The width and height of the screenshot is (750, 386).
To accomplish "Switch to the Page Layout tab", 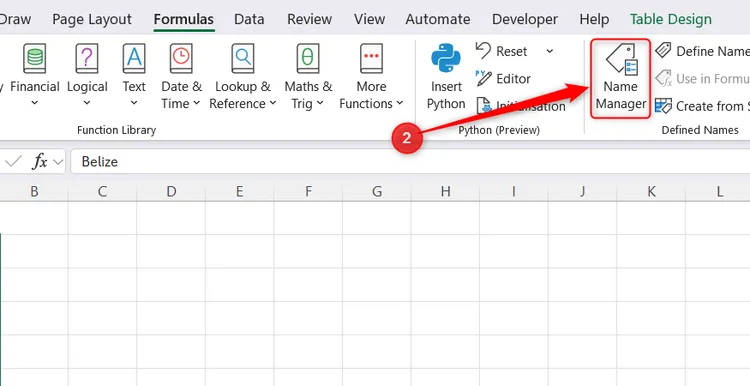I will click(x=92, y=19).
